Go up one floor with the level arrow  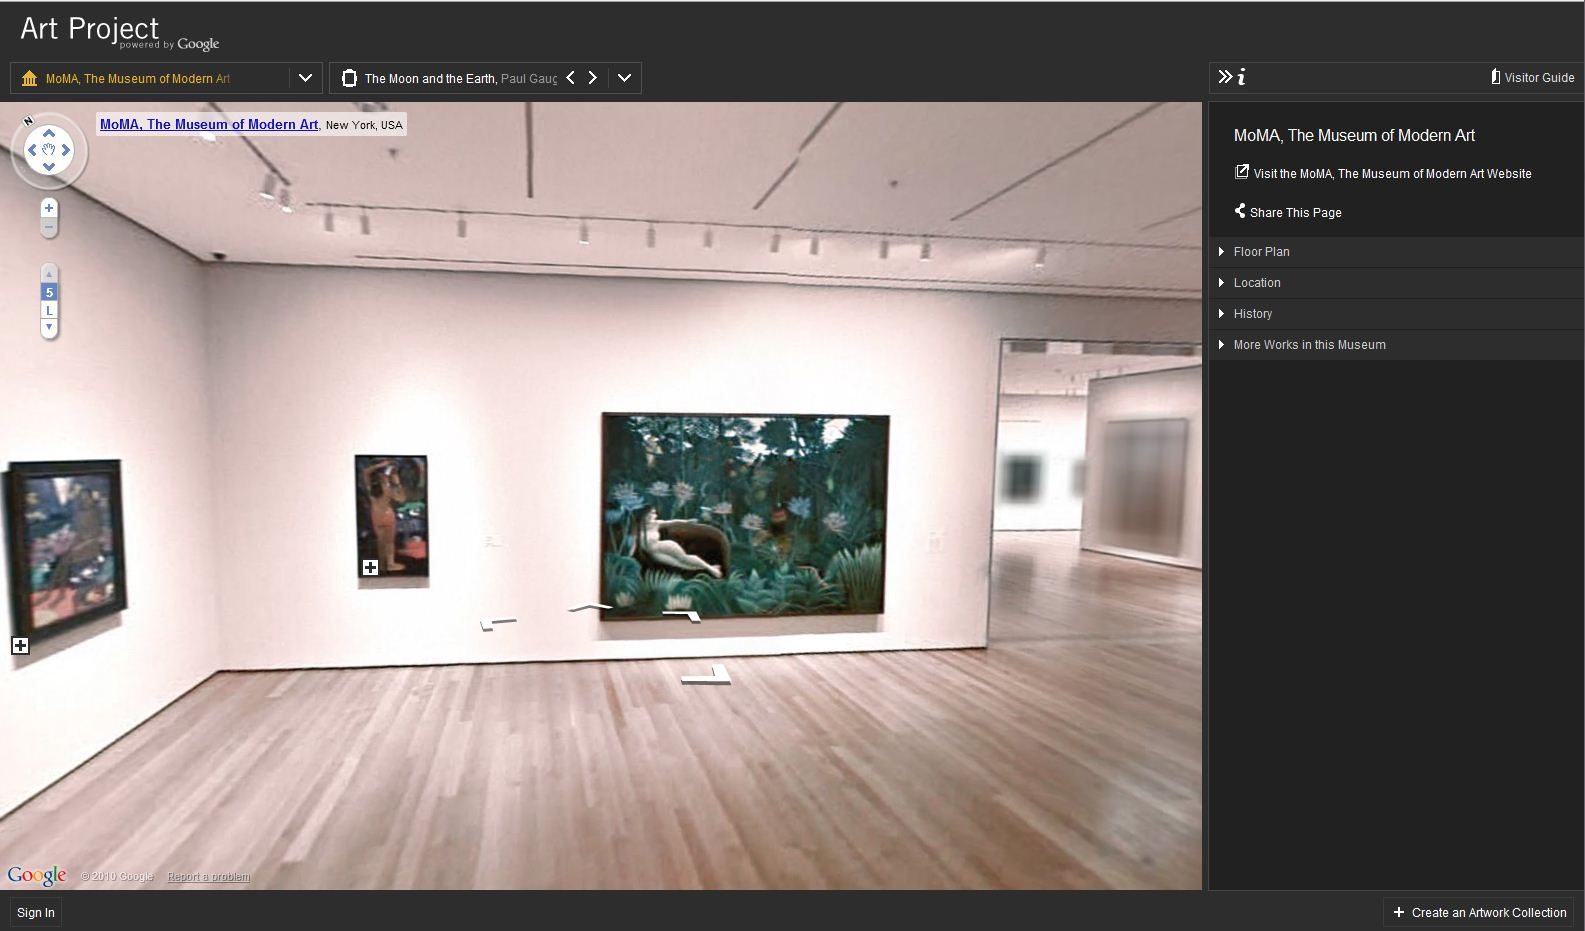pos(49,273)
